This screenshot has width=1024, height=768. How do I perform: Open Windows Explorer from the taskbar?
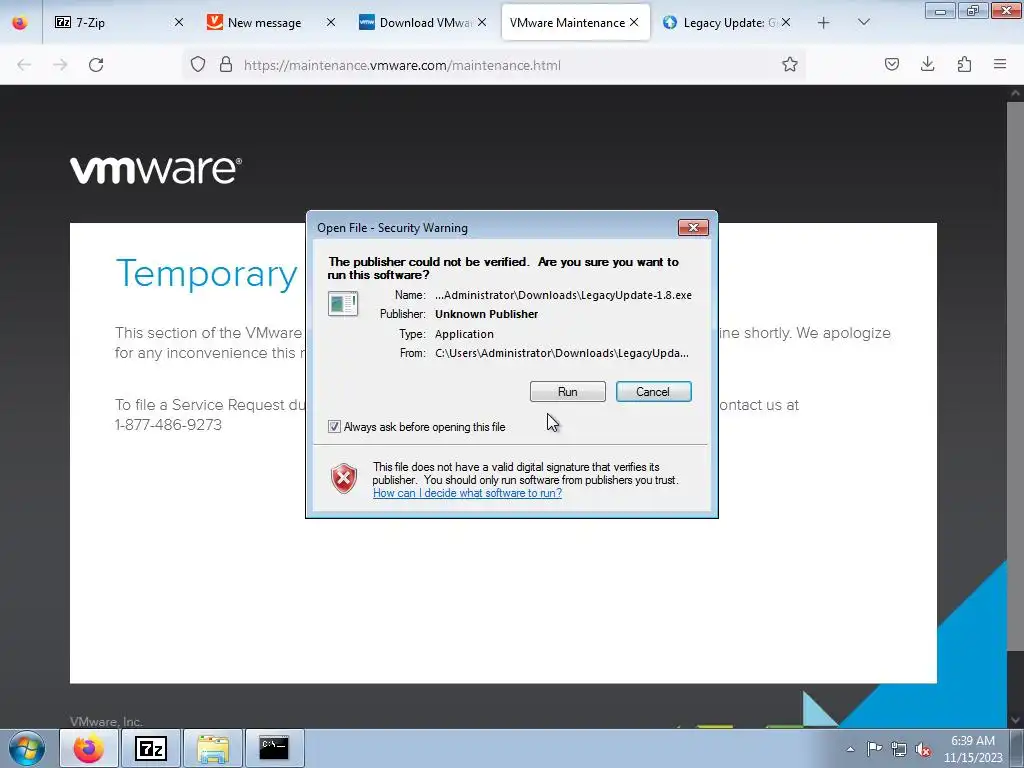(213, 748)
